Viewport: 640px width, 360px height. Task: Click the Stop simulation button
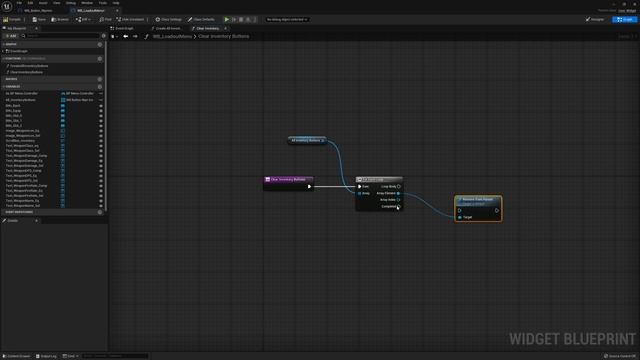(x=241, y=20)
